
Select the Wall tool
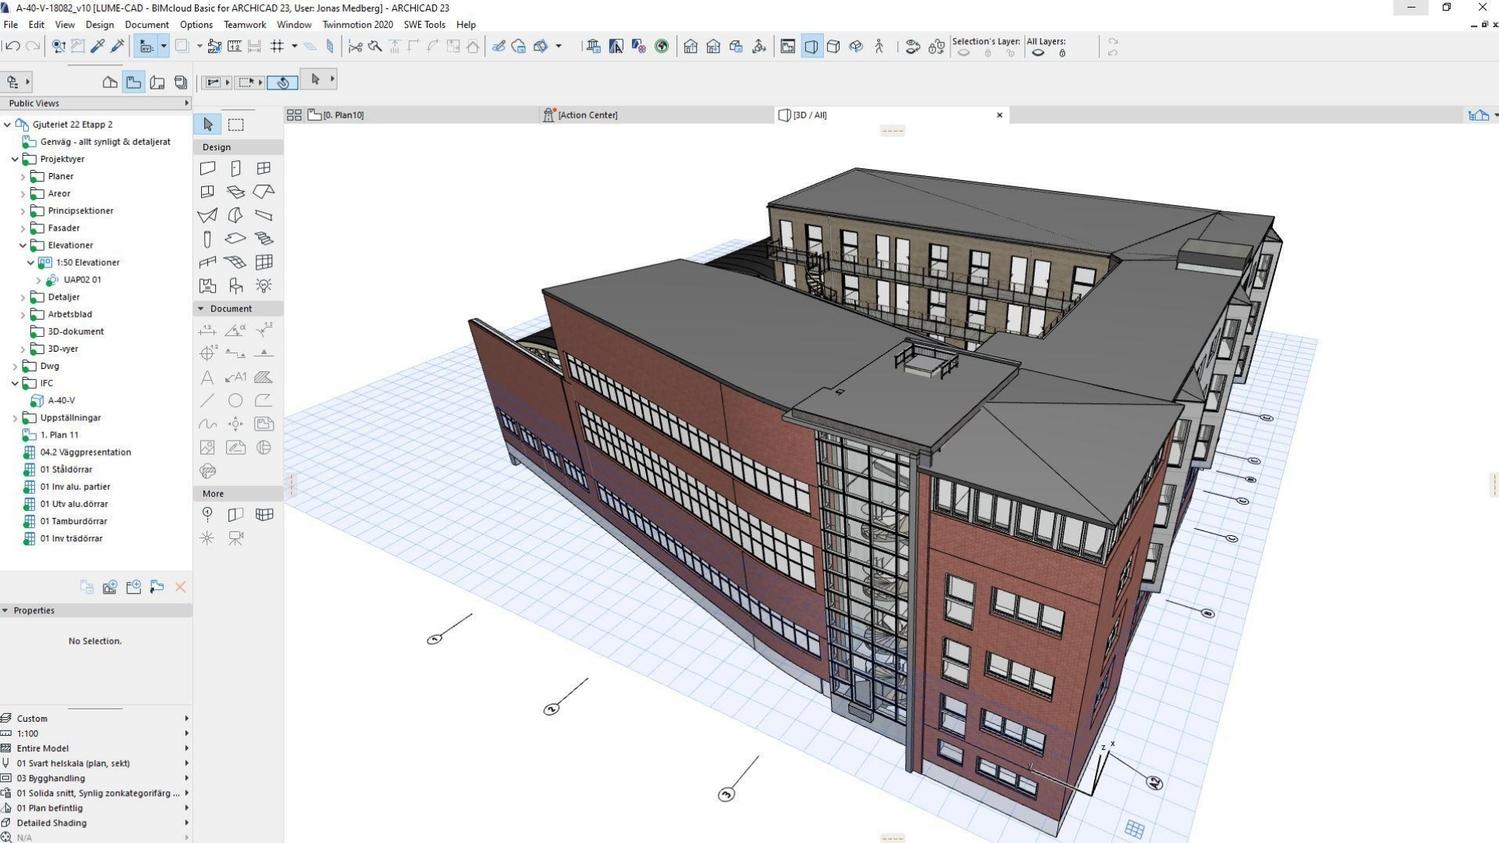pyautogui.click(x=208, y=168)
